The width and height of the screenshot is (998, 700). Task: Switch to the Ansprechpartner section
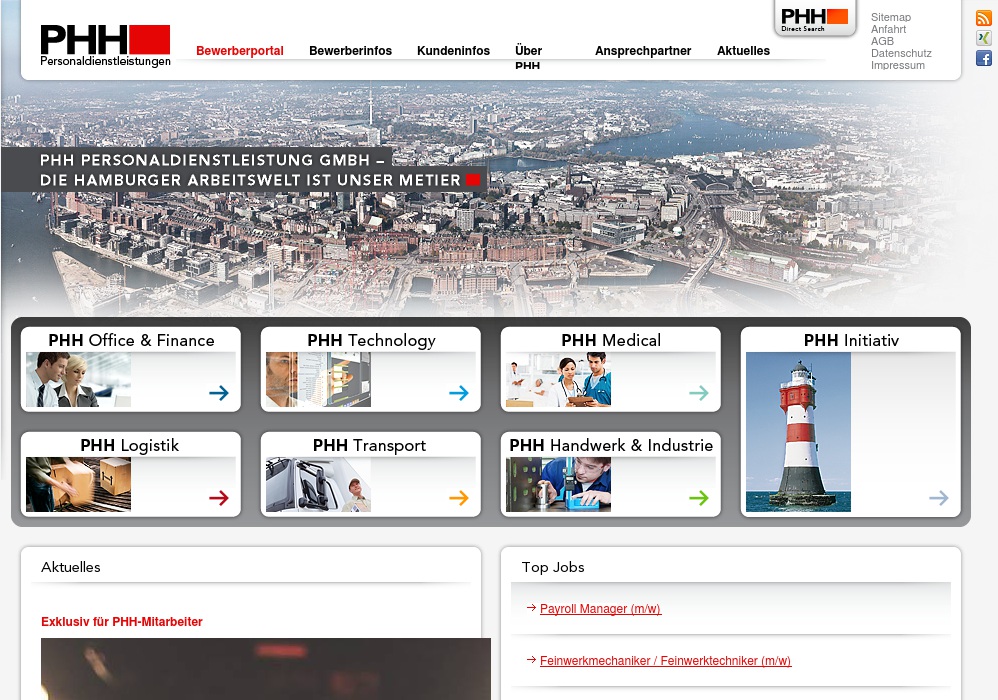click(x=643, y=50)
